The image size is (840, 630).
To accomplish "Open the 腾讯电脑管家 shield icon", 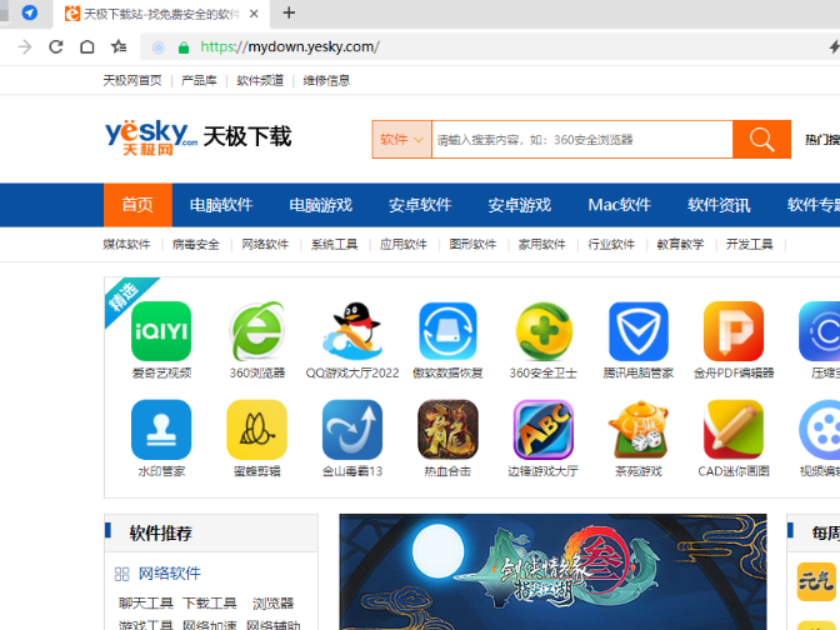I will tap(639, 331).
